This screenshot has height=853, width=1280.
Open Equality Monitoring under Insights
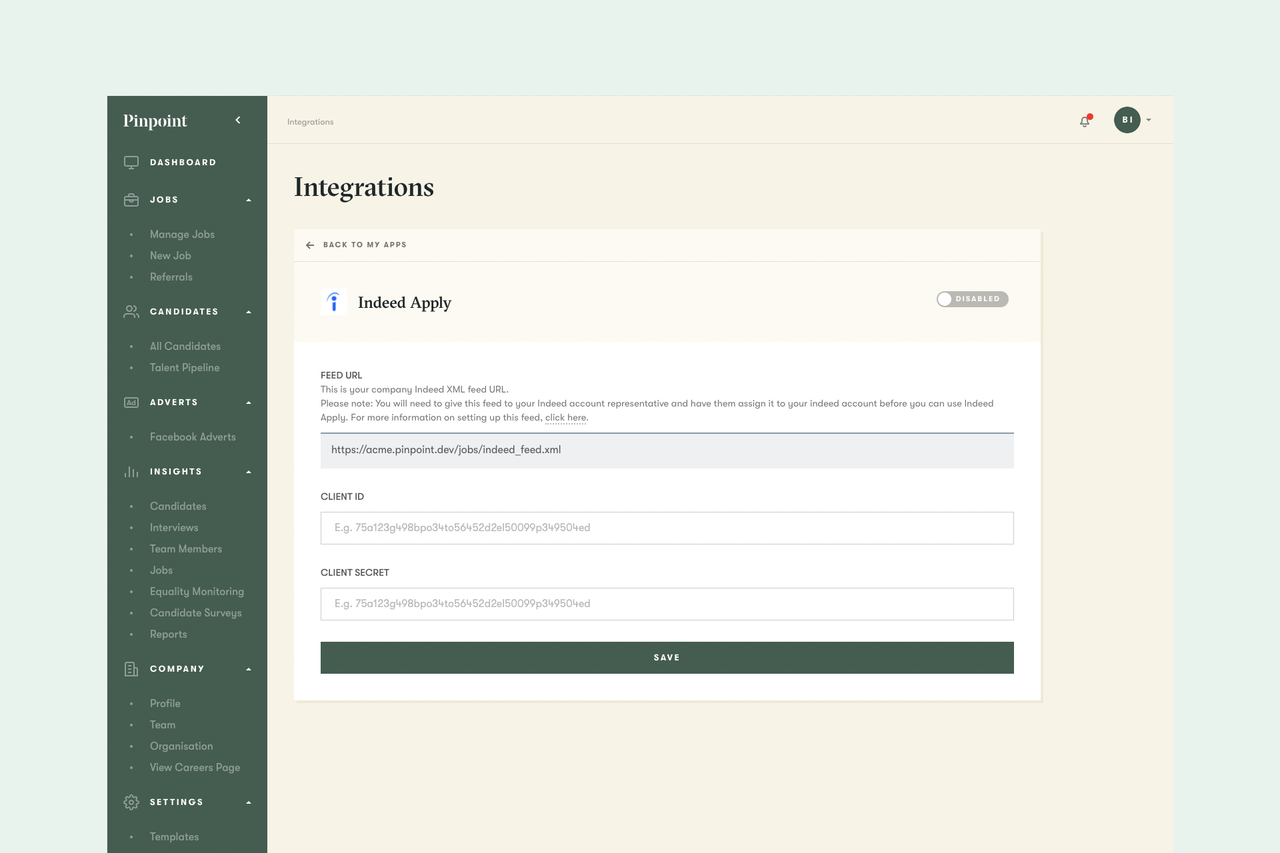[x=197, y=591]
